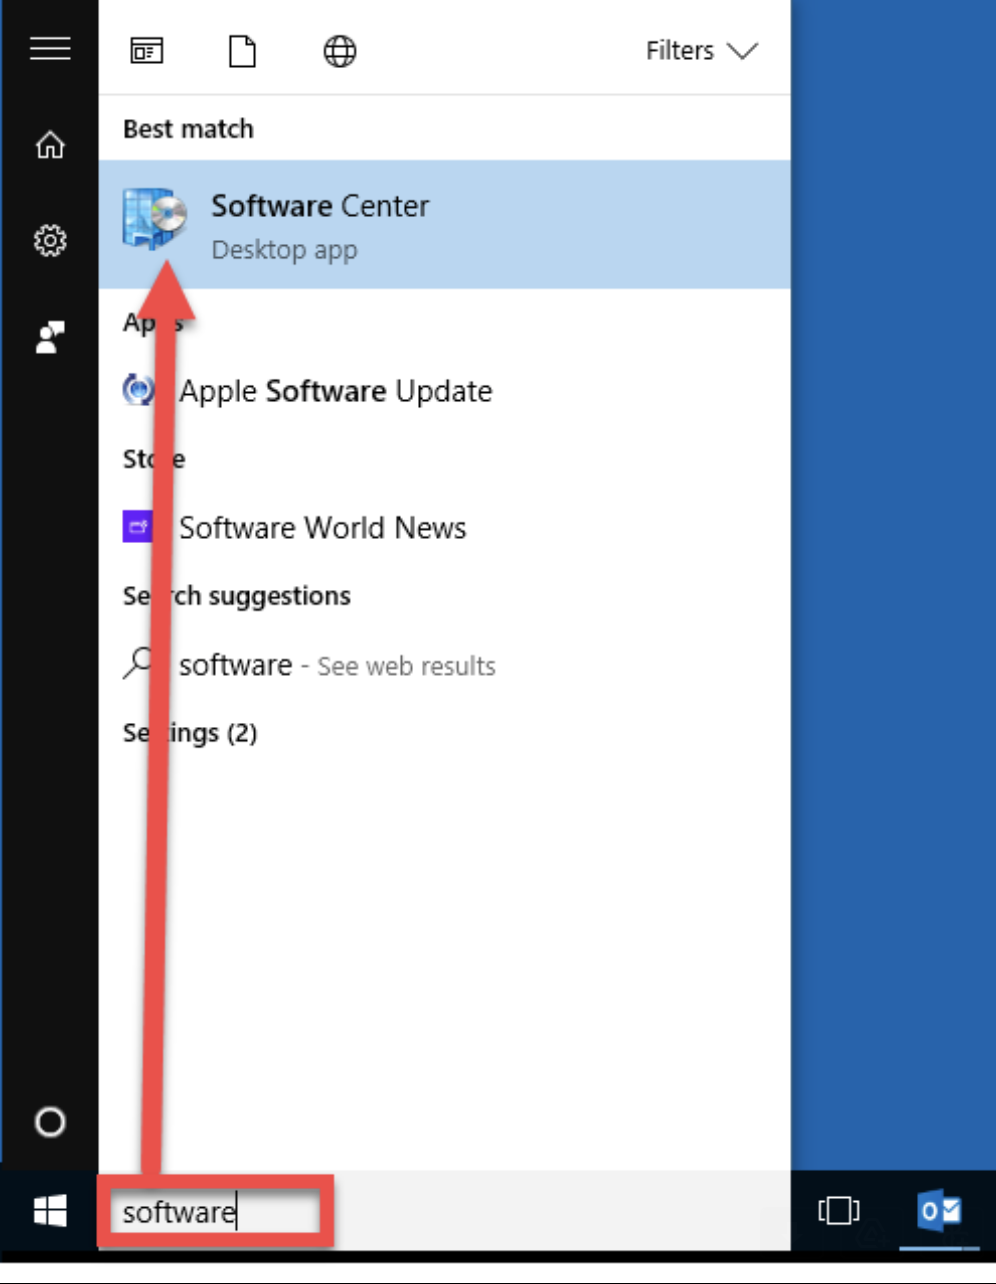Filter results by web globe icon
Image resolution: width=996 pixels, height=1284 pixels.
[x=340, y=51]
